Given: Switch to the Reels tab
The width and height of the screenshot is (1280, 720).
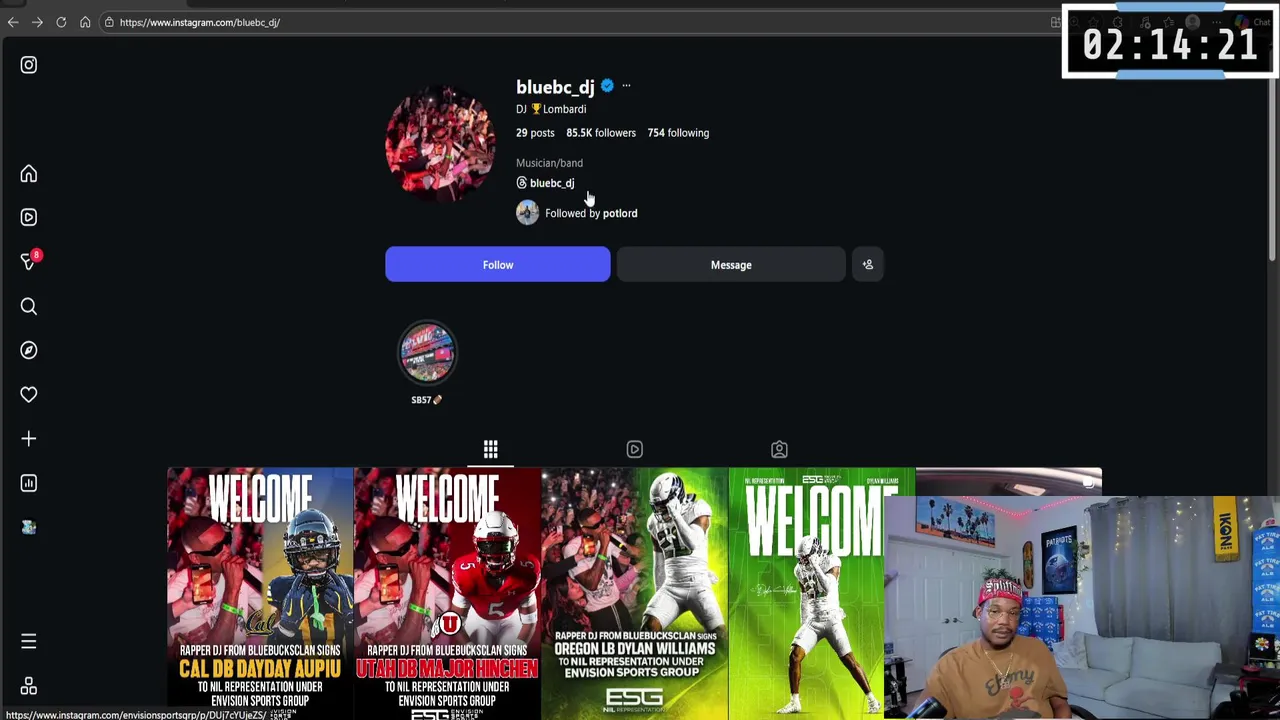Looking at the screenshot, I should [635, 449].
